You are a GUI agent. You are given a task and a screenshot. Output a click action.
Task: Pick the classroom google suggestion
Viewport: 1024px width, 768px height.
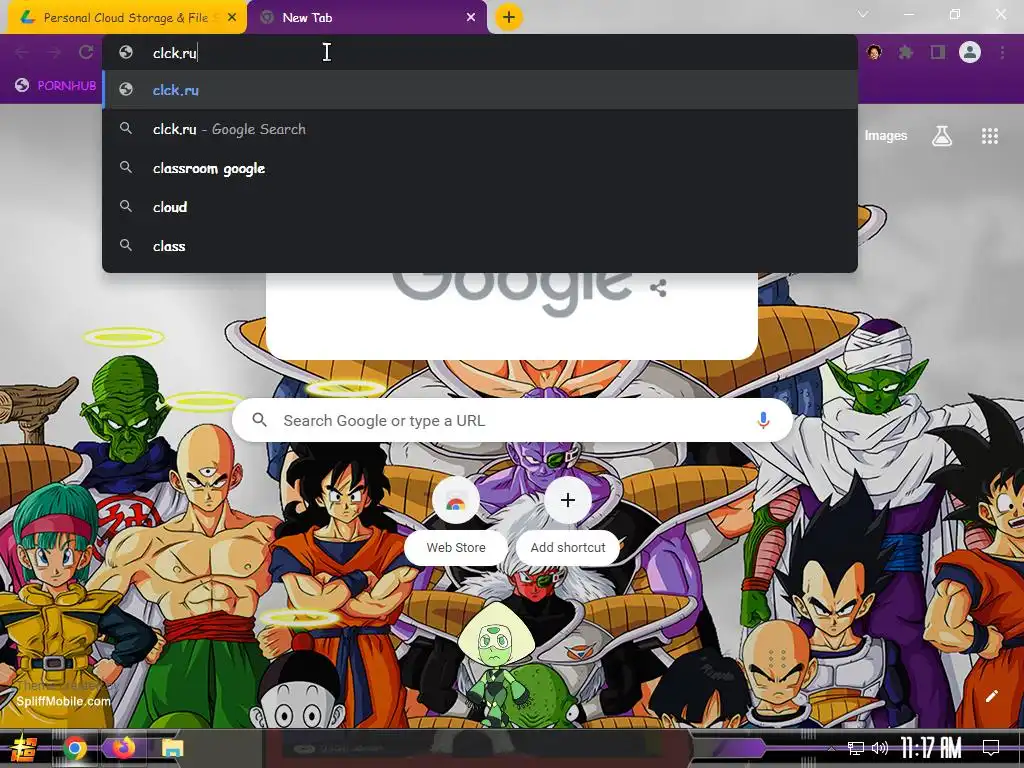(x=480, y=168)
